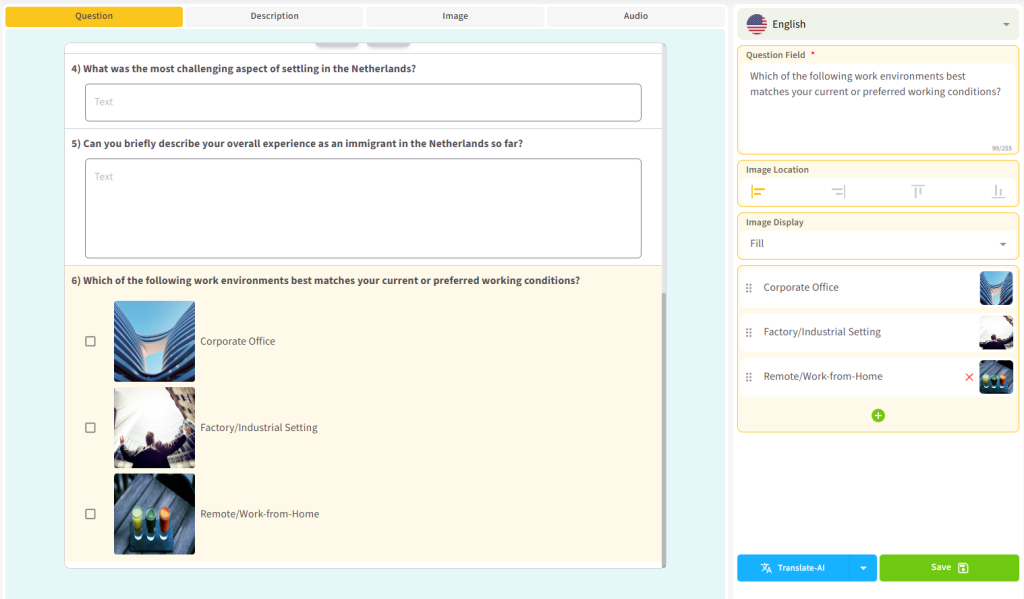Grab the Corporate Office drag handle
The image size is (1024, 599).
749,288
